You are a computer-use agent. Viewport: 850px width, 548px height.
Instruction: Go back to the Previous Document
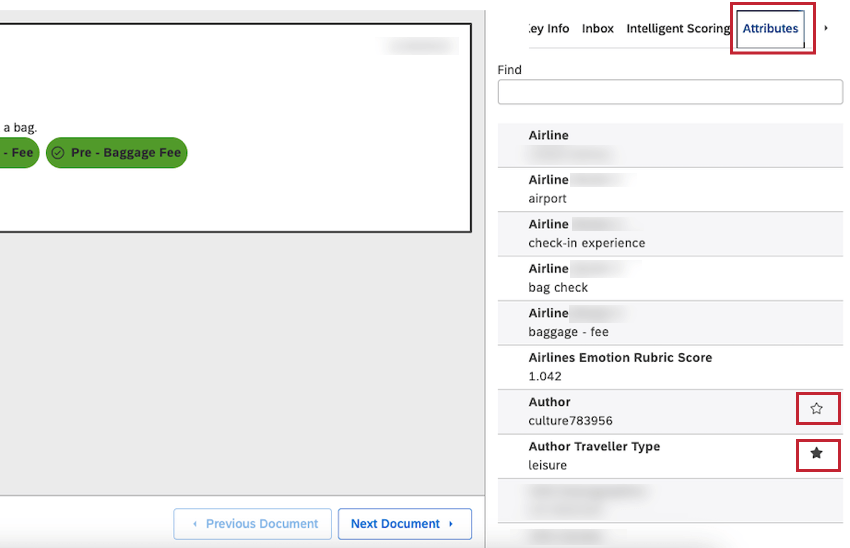click(x=253, y=524)
